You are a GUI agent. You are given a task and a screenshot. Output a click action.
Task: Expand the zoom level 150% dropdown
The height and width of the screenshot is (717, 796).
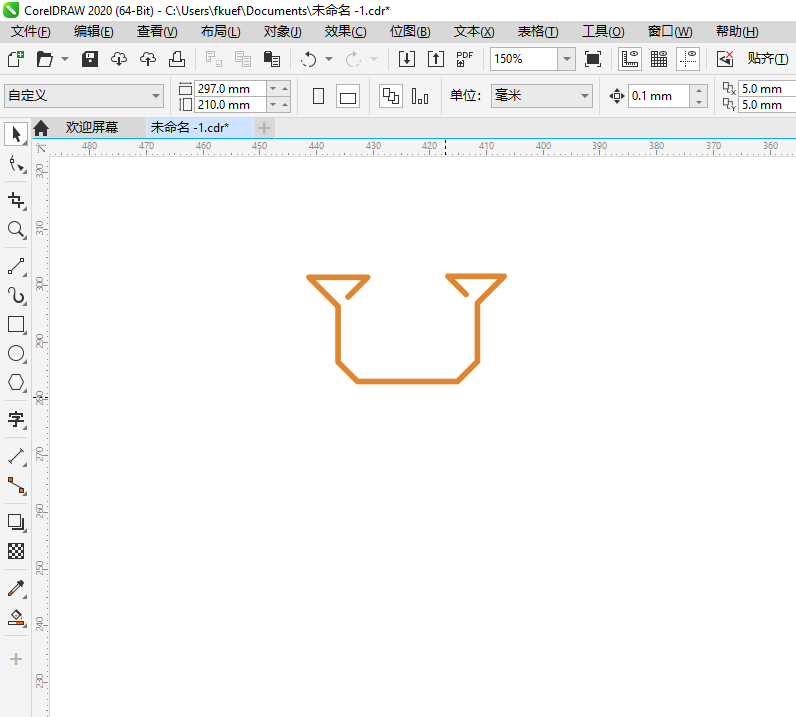click(x=567, y=59)
